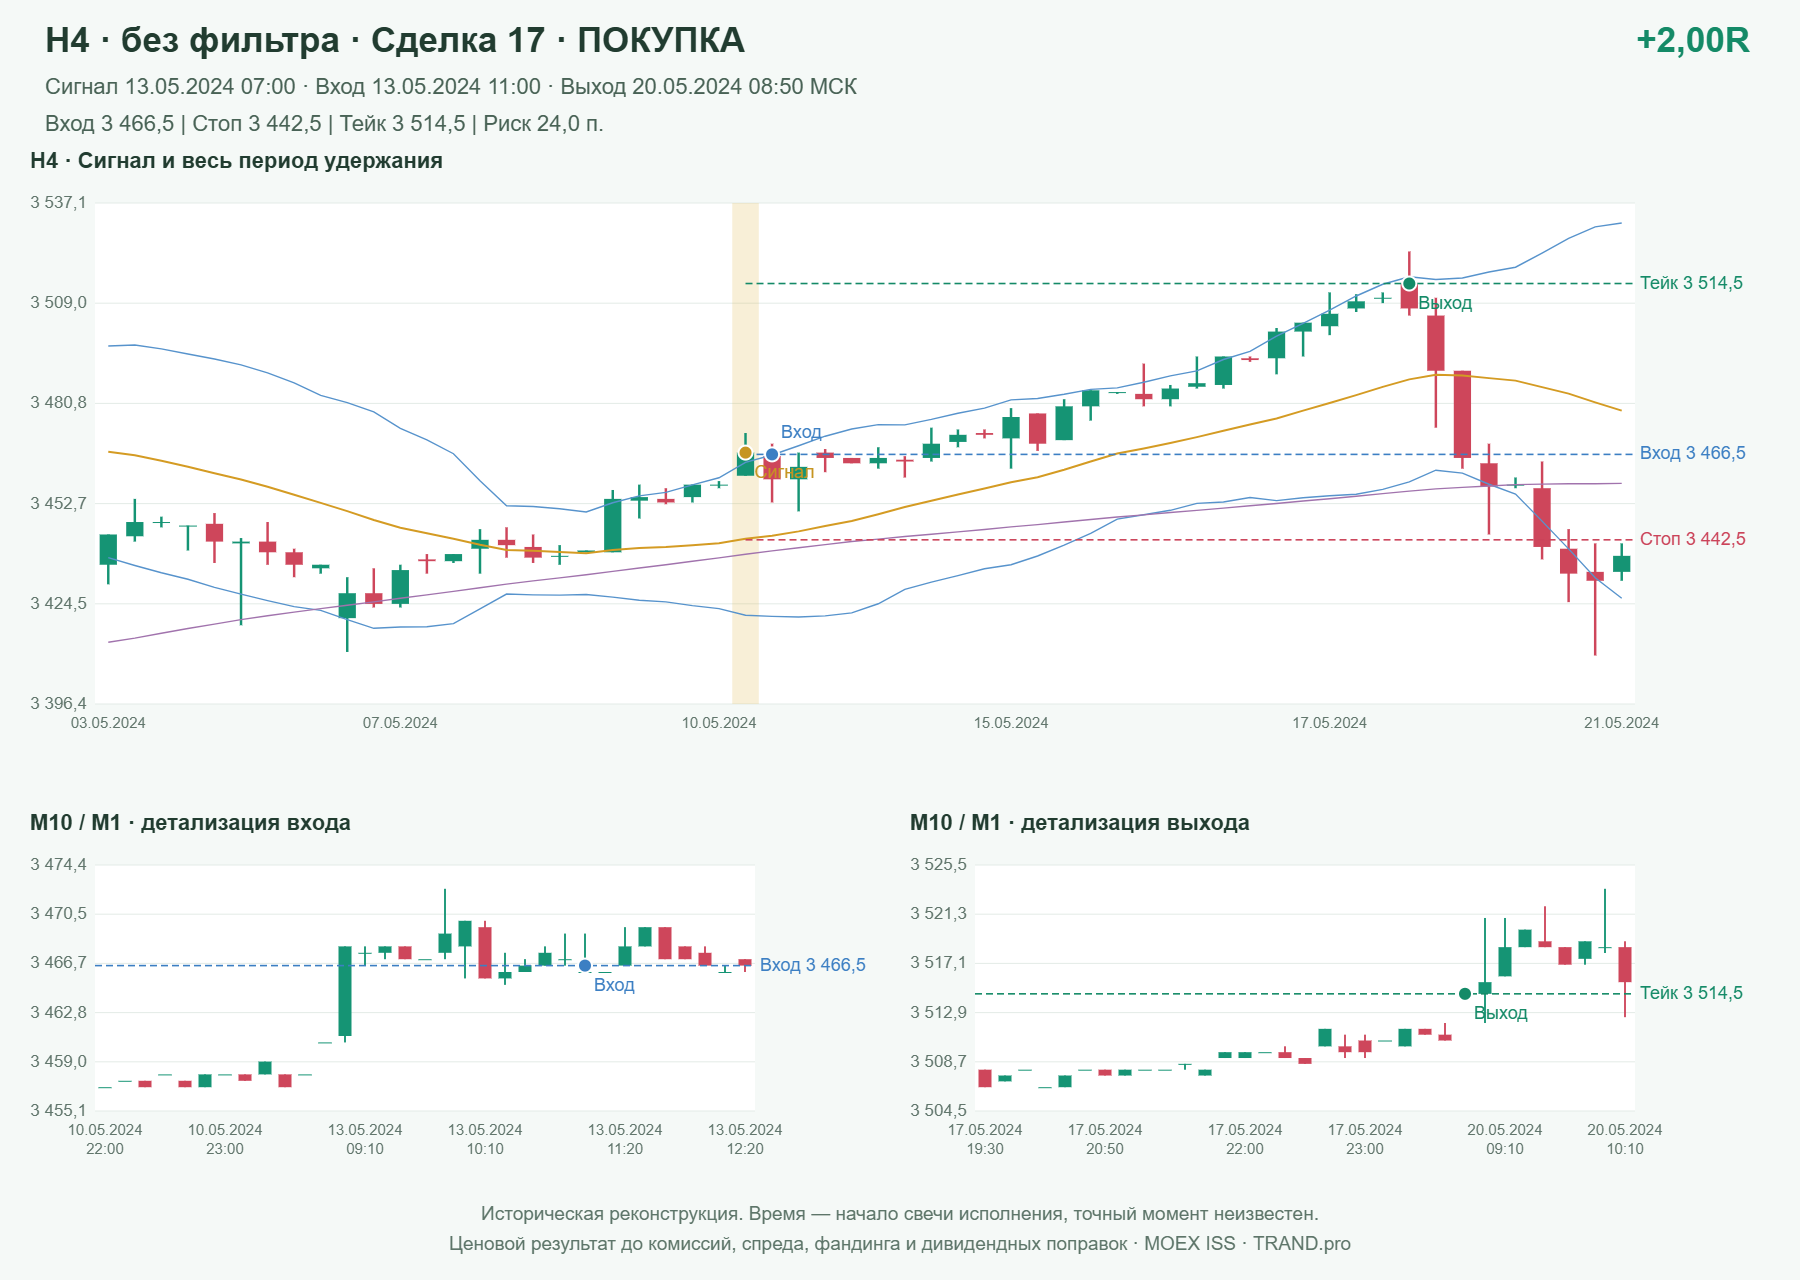Select the 3 396,4 price axis label
Screen dimensions: 1800x1280
click(58, 704)
